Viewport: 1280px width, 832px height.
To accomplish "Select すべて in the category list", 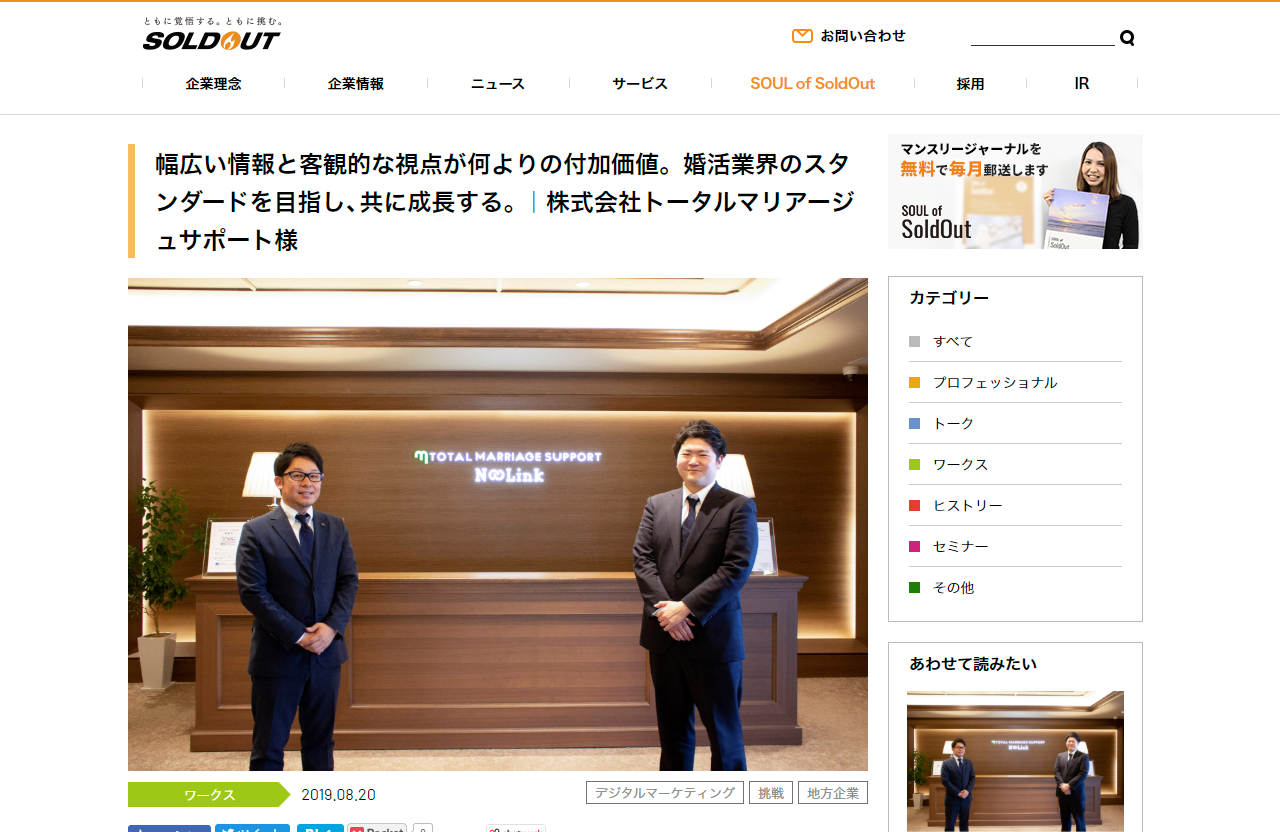I will point(953,341).
